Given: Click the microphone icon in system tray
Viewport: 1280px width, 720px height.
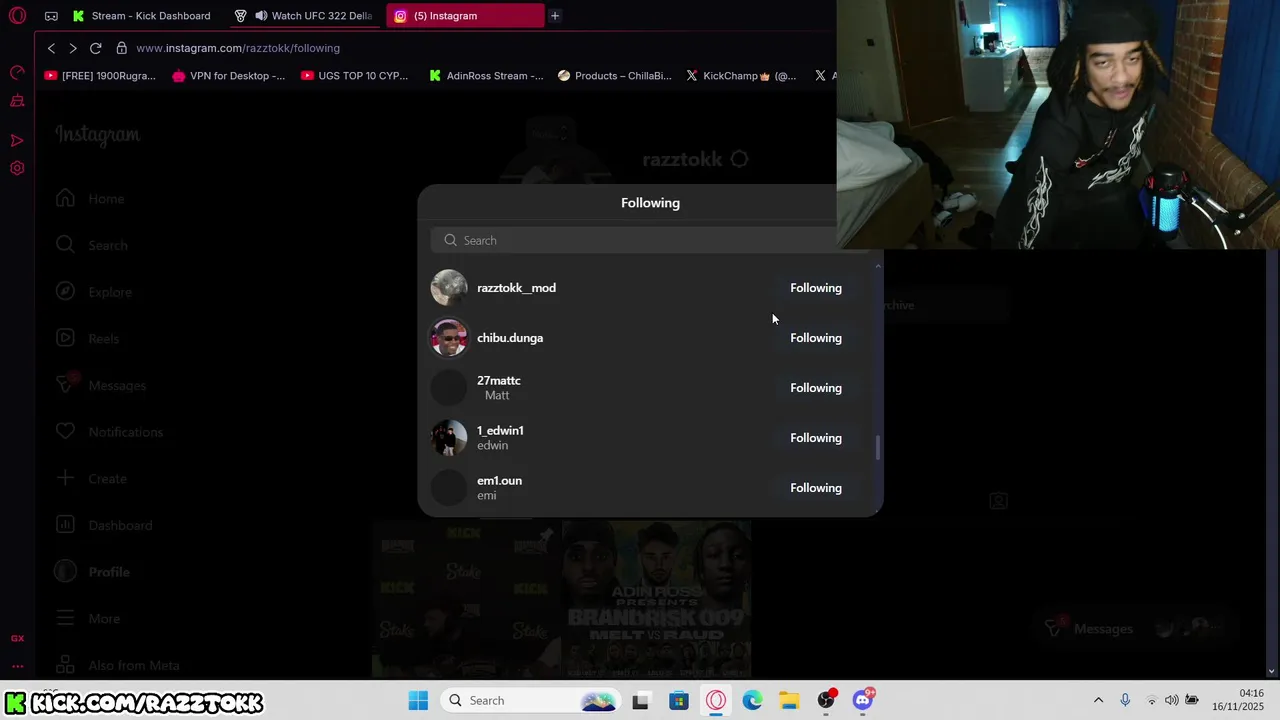Looking at the screenshot, I should point(1125,700).
